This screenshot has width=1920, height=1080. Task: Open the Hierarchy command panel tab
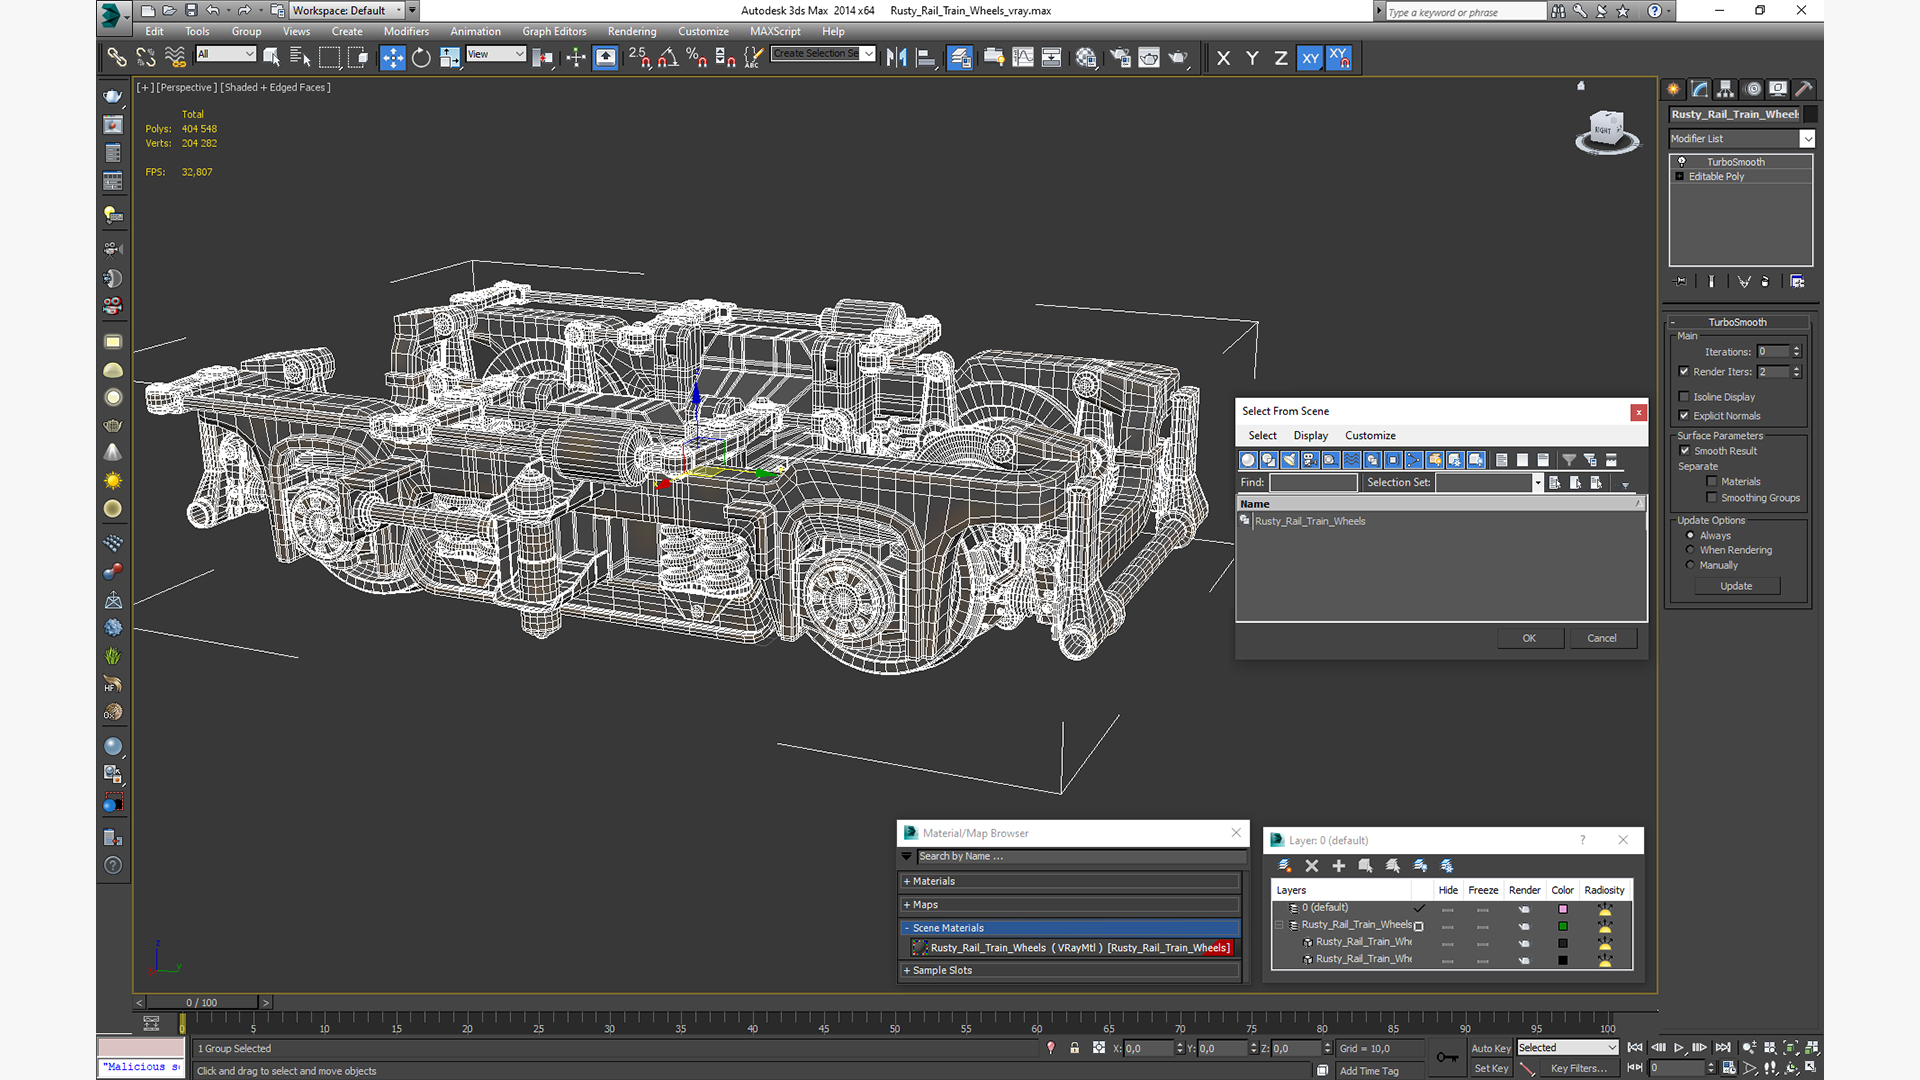click(x=1725, y=89)
